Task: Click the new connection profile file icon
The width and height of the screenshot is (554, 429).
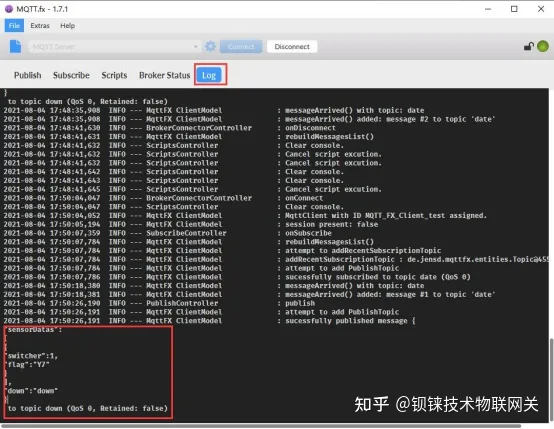Action: [x=15, y=46]
